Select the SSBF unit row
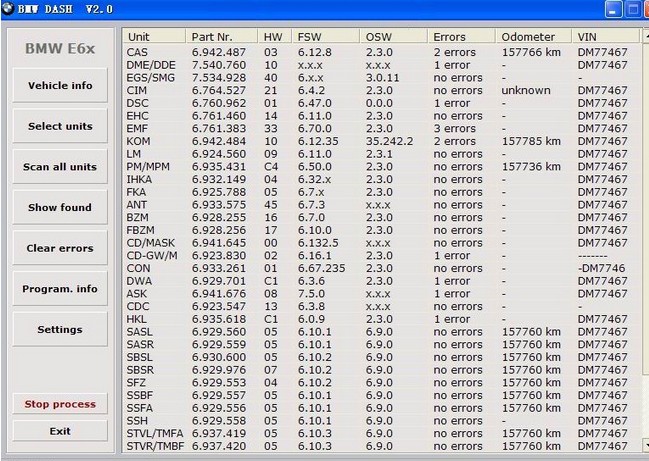This screenshot has width=649, height=461. pos(381,396)
